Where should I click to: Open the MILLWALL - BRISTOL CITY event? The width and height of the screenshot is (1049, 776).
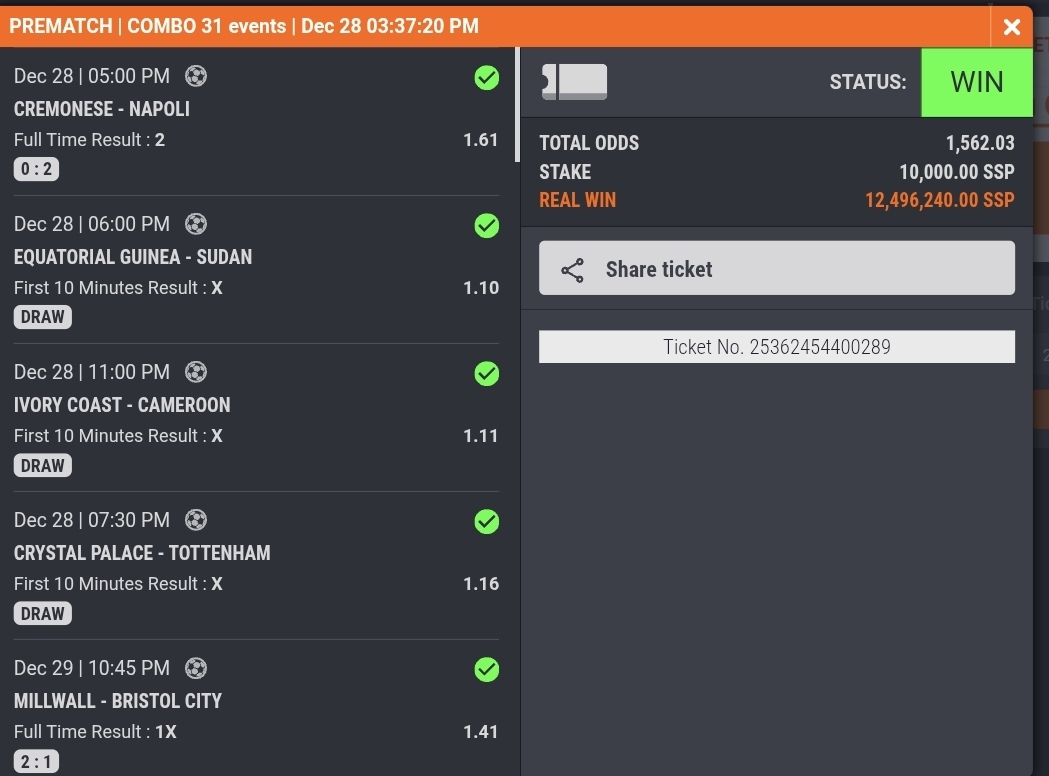point(118,701)
